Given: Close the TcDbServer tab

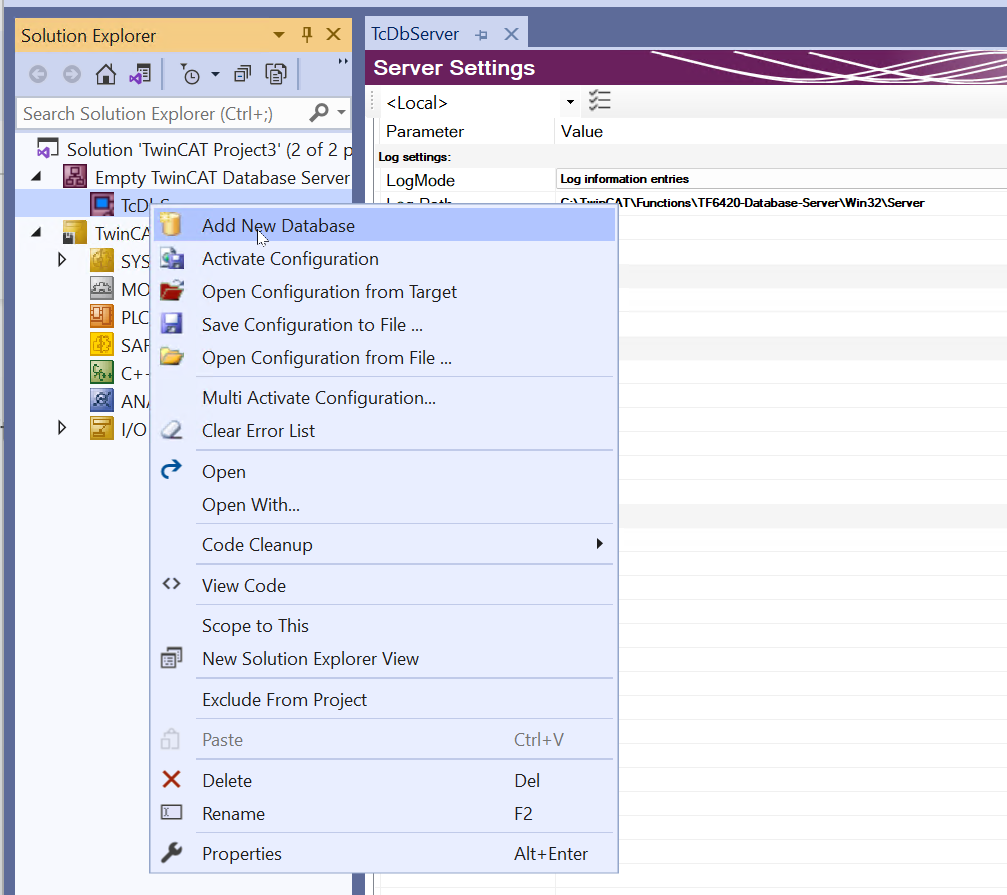Looking at the screenshot, I should click(511, 34).
